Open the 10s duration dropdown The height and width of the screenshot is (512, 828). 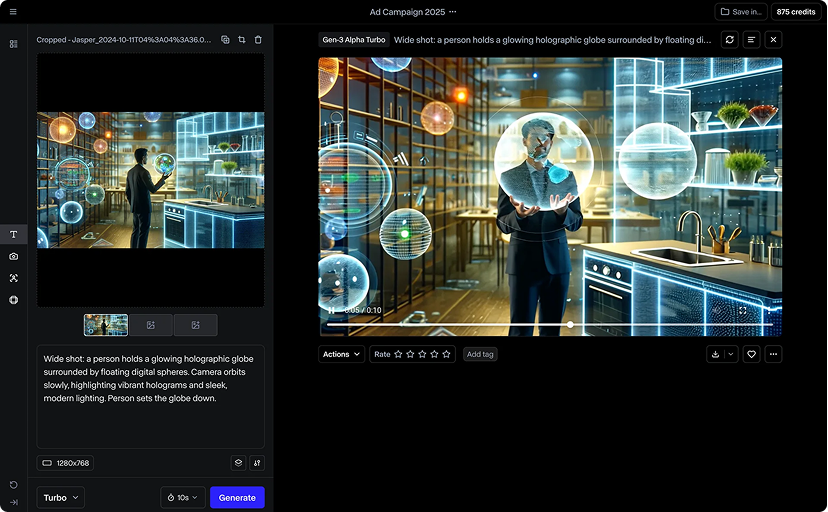182,497
